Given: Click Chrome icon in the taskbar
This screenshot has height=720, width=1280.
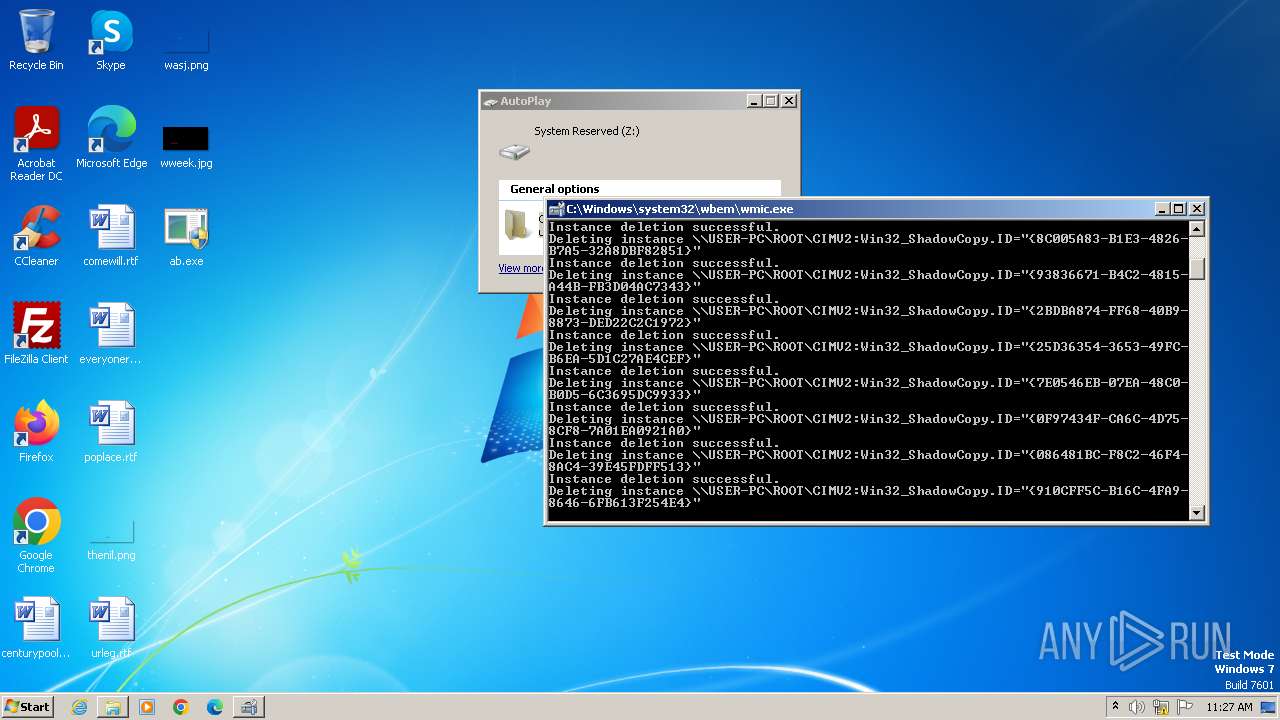Looking at the screenshot, I should point(181,707).
